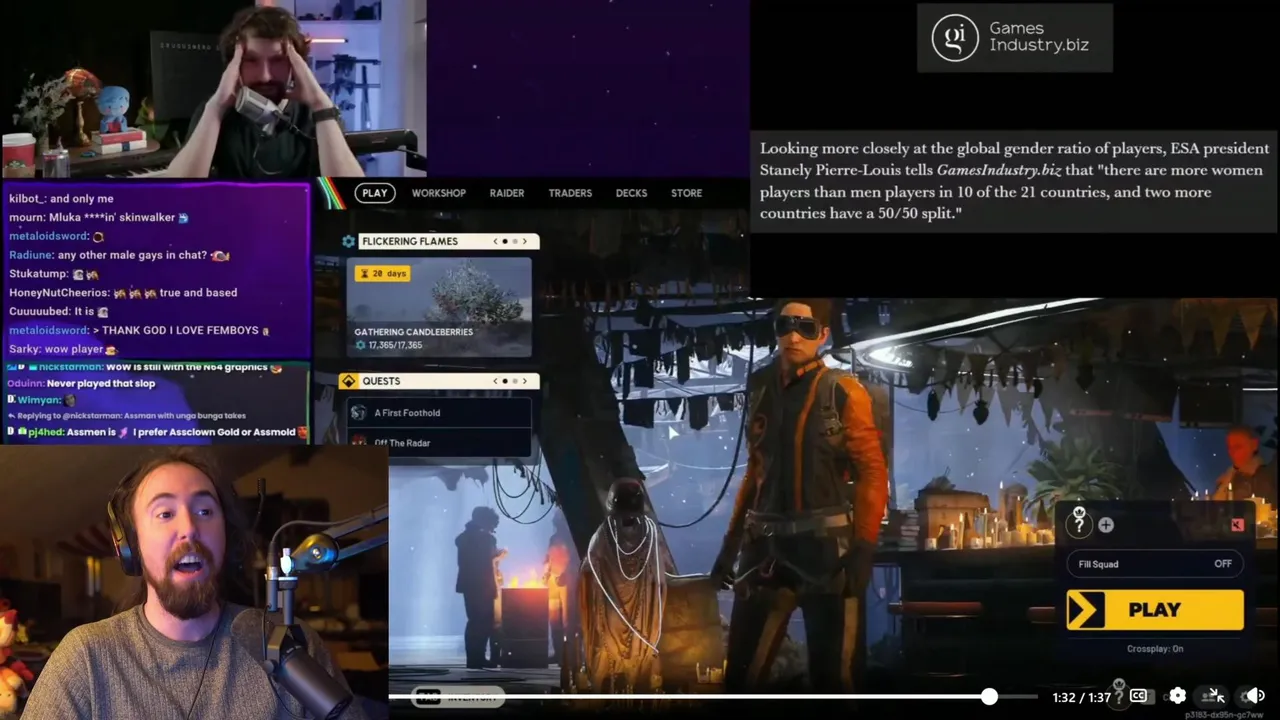The image size is (1280, 720).
Task: Click the Crossplay: On label
Action: pos(1155,649)
